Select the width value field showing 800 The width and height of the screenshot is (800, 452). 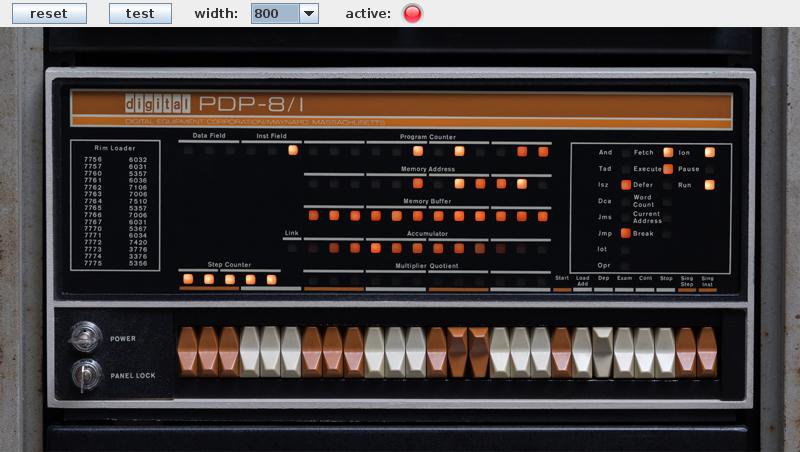coord(275,13)
